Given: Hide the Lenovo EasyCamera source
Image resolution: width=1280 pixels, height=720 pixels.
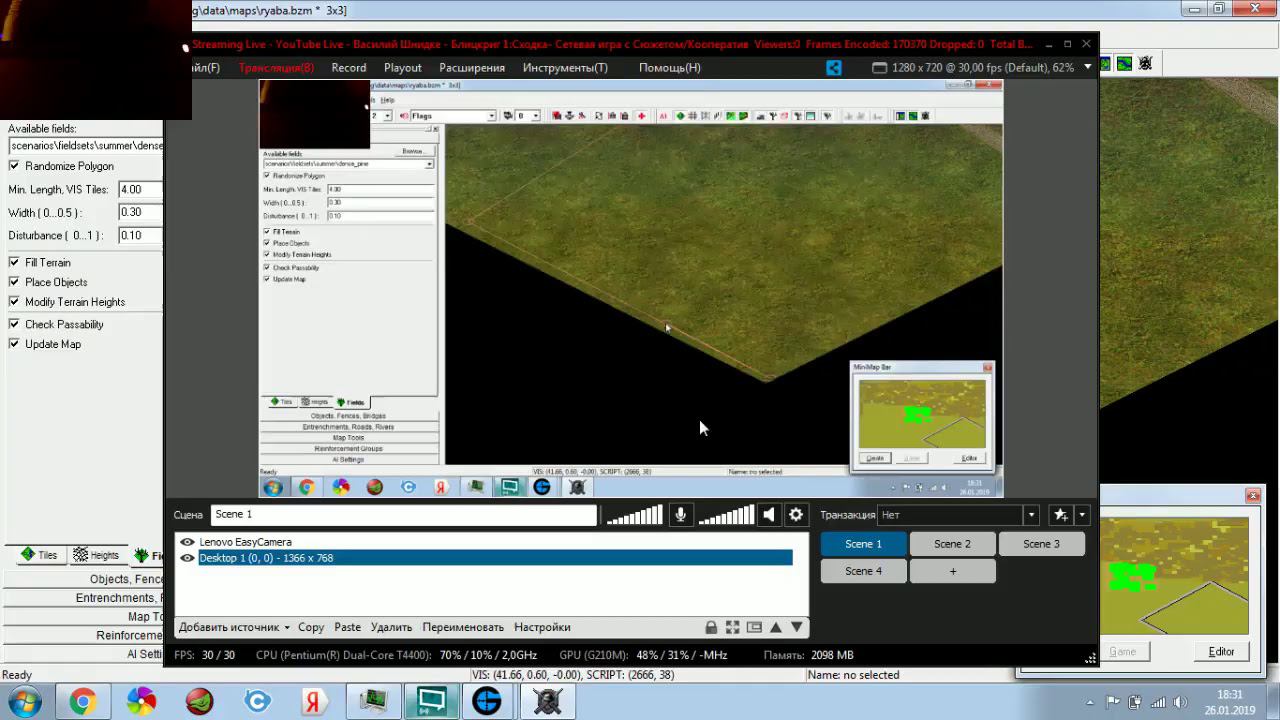Looking at the screenshot, I should [x=187, y=542].
